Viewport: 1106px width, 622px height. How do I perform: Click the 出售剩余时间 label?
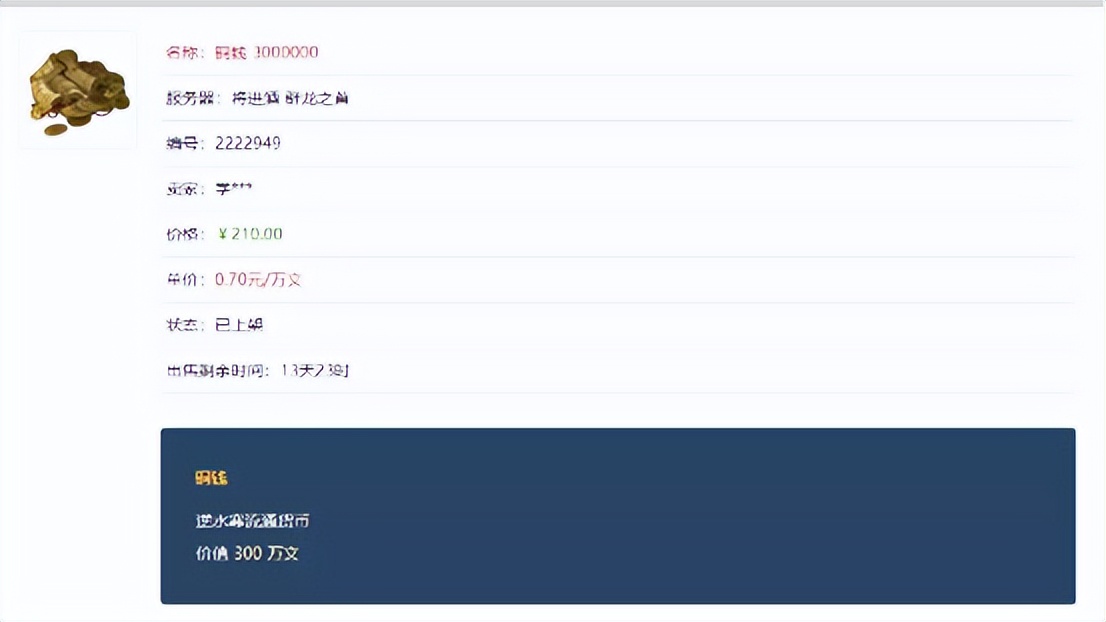(218, 370)
